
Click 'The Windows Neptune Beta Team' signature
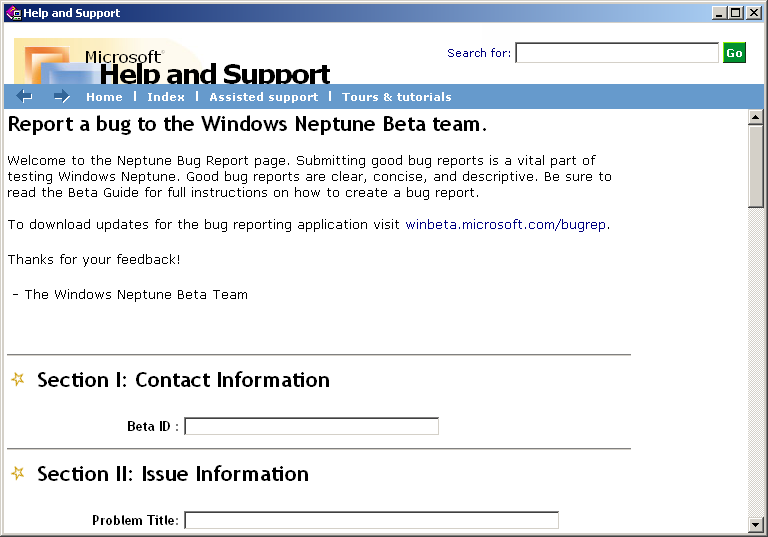pyautogui.click(x=136, y=294)
